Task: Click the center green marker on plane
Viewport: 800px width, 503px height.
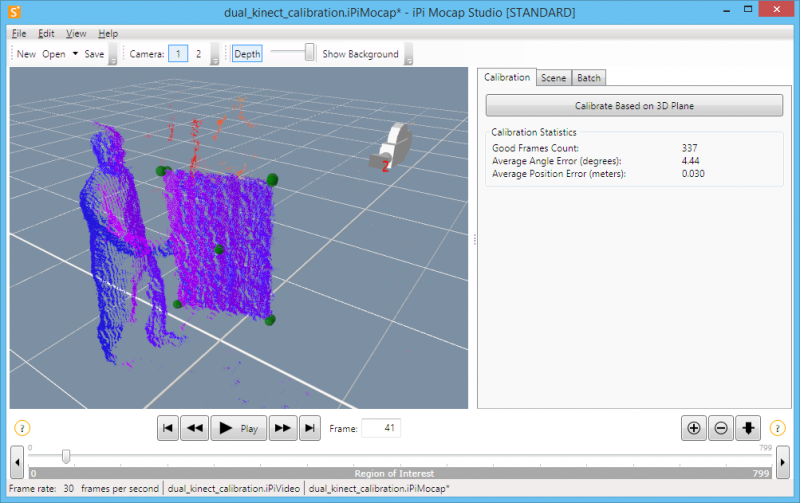Action: click(219, 249)
